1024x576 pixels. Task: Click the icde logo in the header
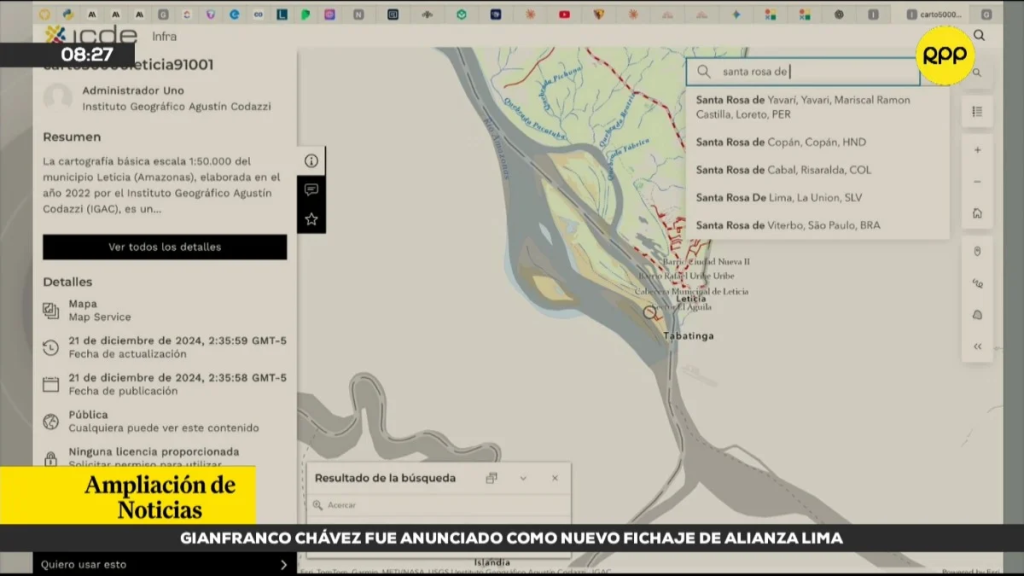[90, 34]
